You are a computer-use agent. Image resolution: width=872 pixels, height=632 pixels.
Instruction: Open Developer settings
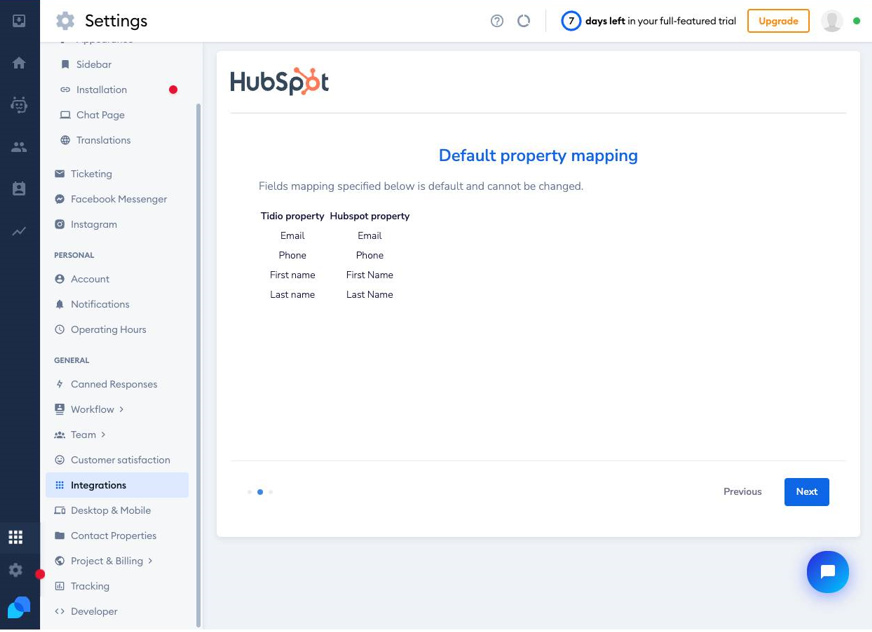click(93, 611)
